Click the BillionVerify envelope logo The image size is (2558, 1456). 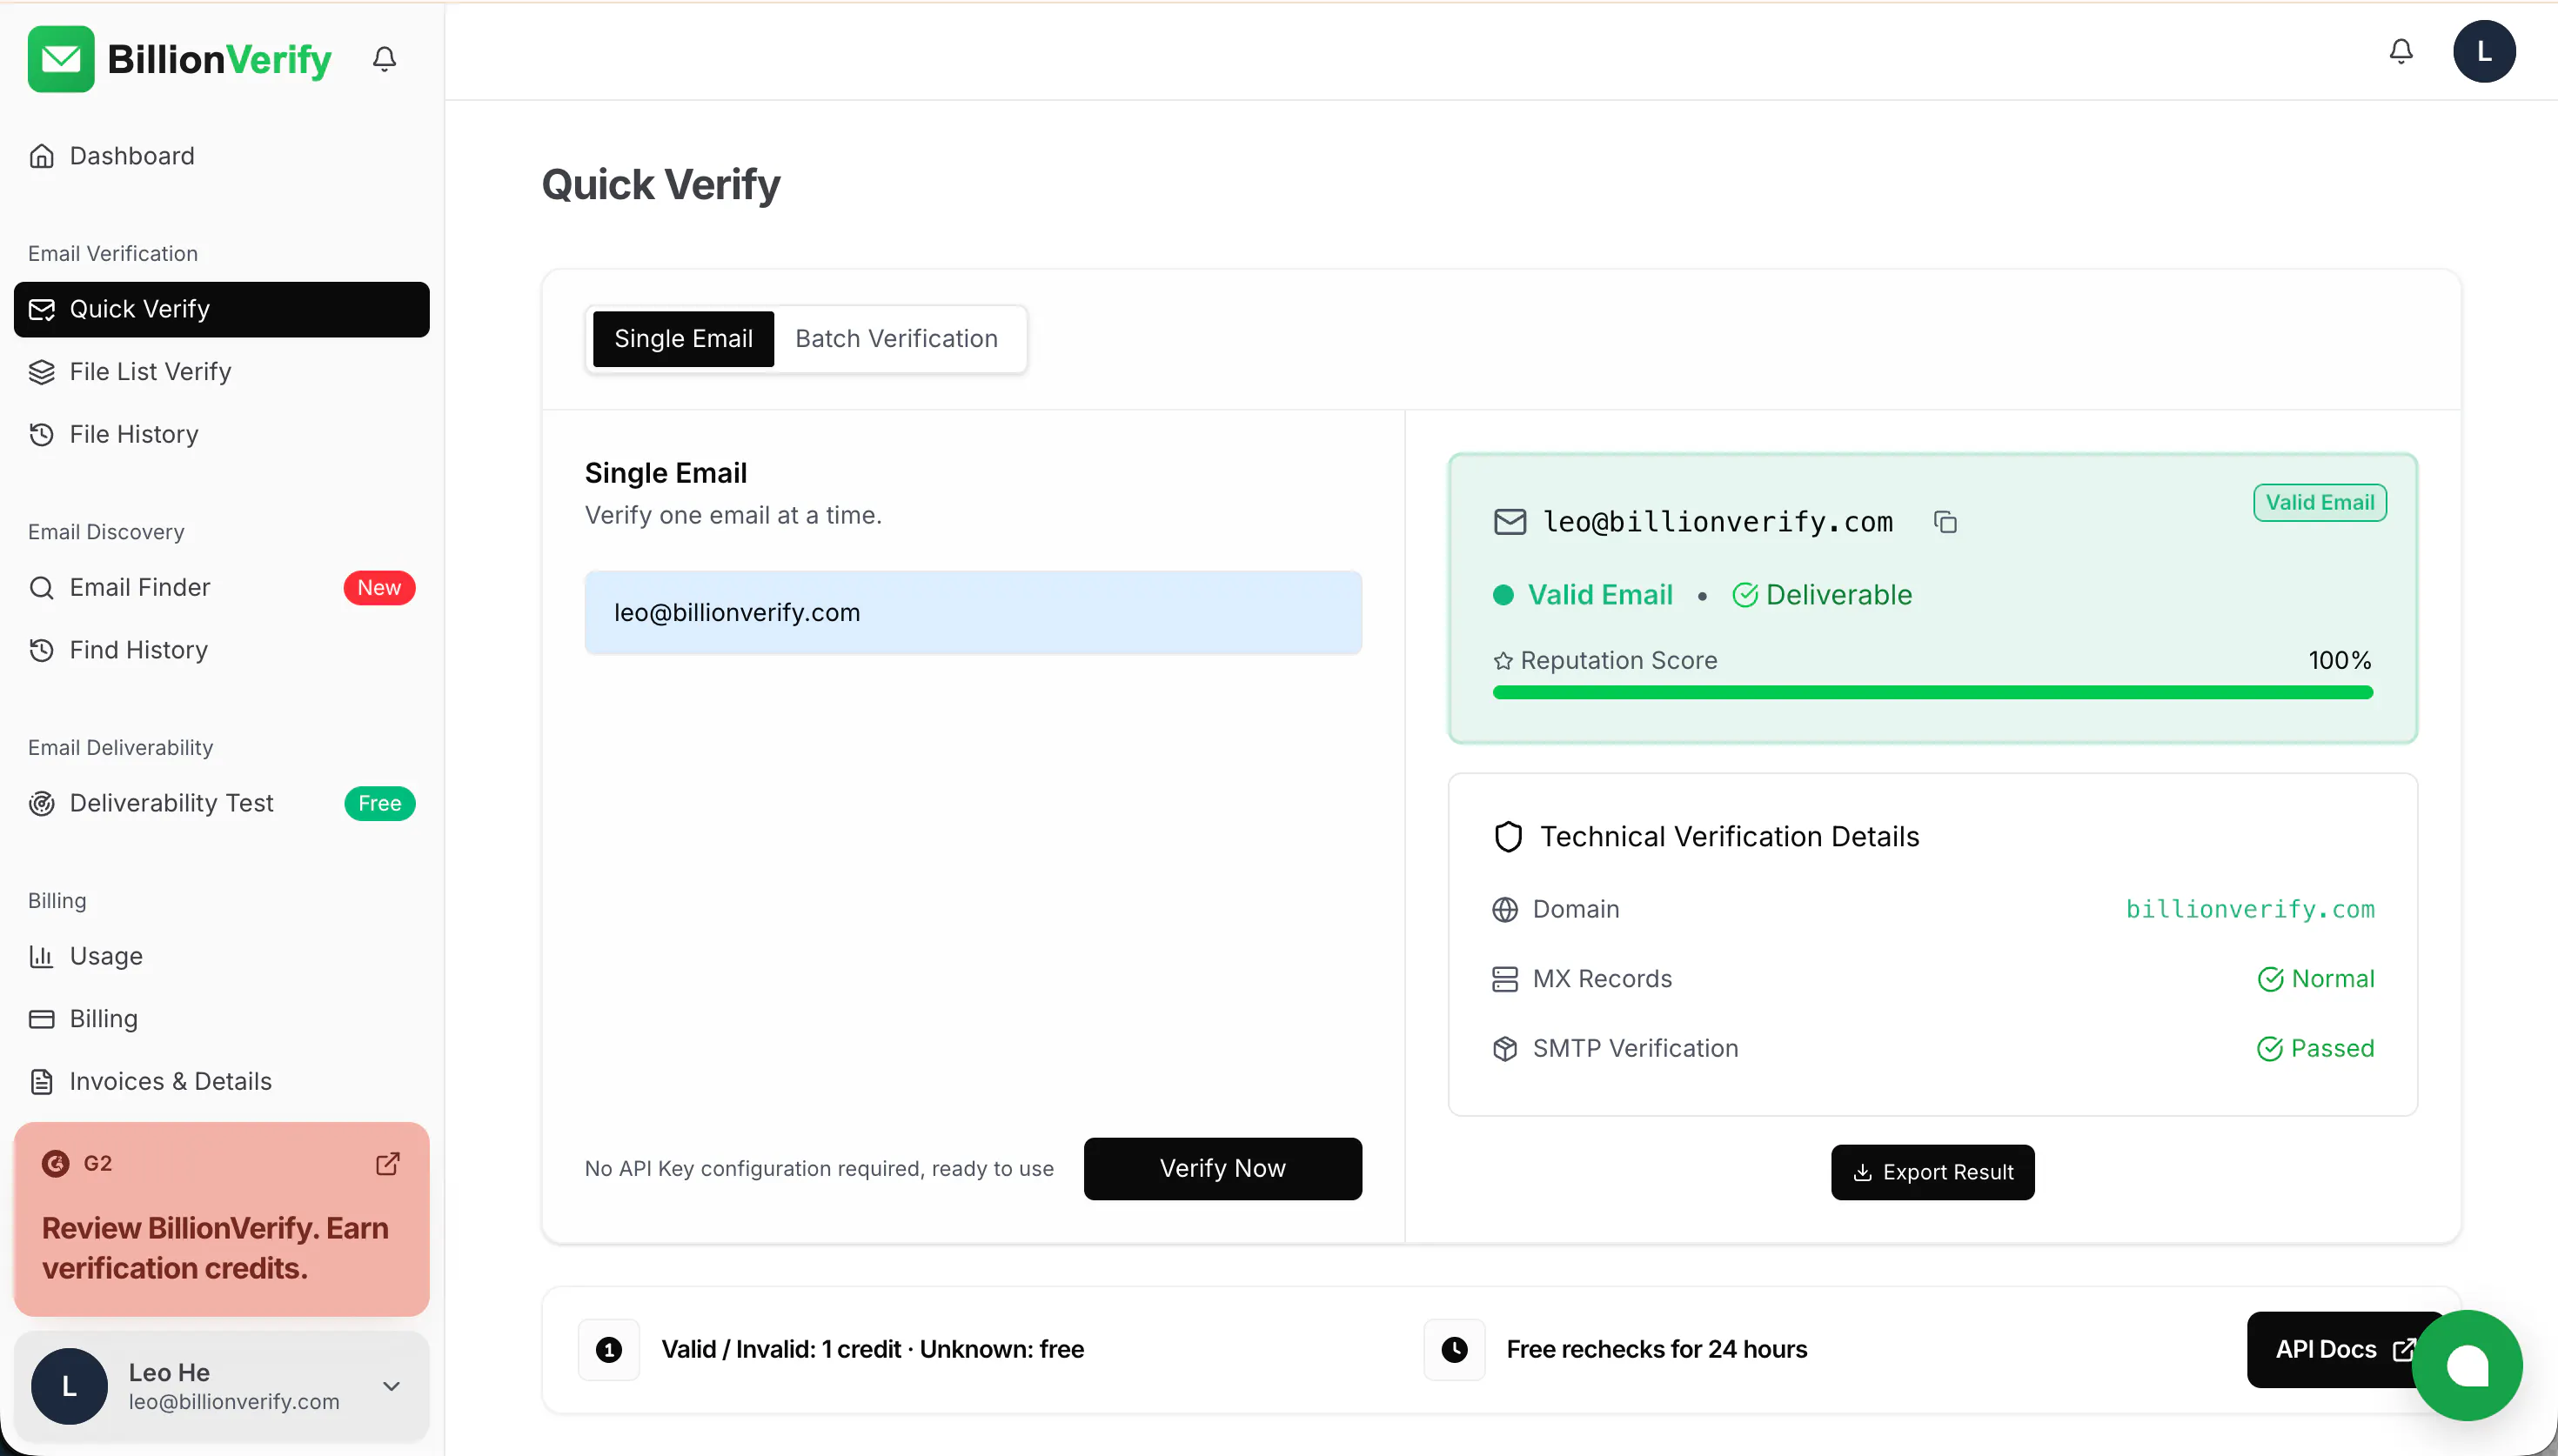[61, 59]
